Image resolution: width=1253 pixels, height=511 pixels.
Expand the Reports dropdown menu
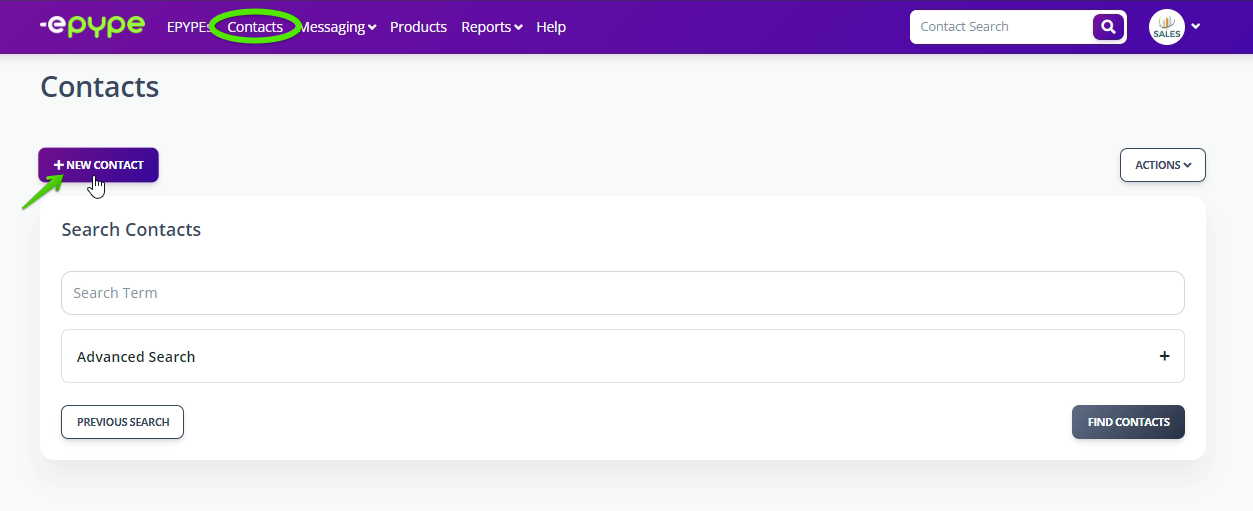pos(492,27)
